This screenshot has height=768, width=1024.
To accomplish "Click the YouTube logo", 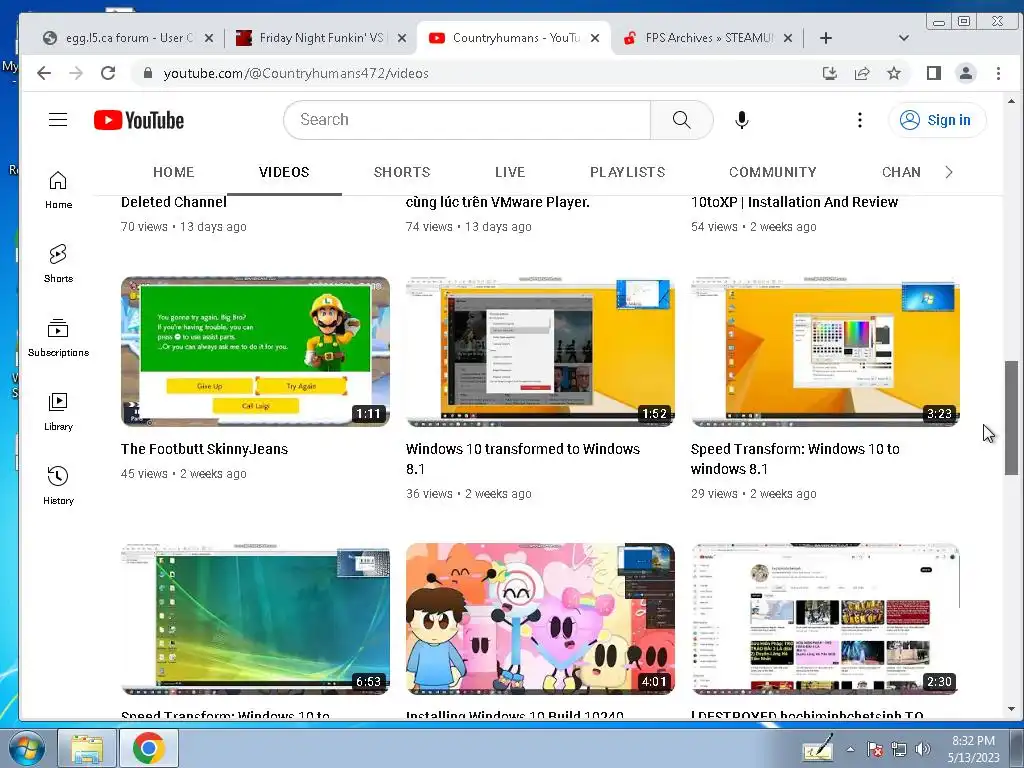I will point(138,120).
